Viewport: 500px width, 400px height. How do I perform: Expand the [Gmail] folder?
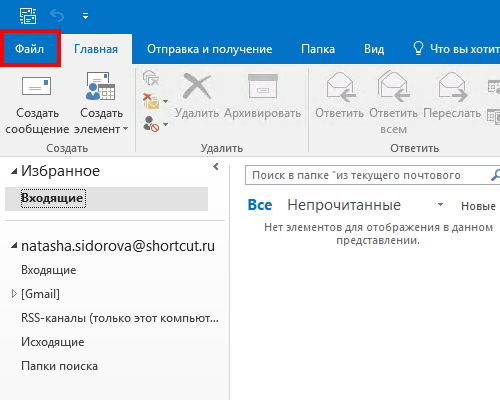[x=14, y=294]
